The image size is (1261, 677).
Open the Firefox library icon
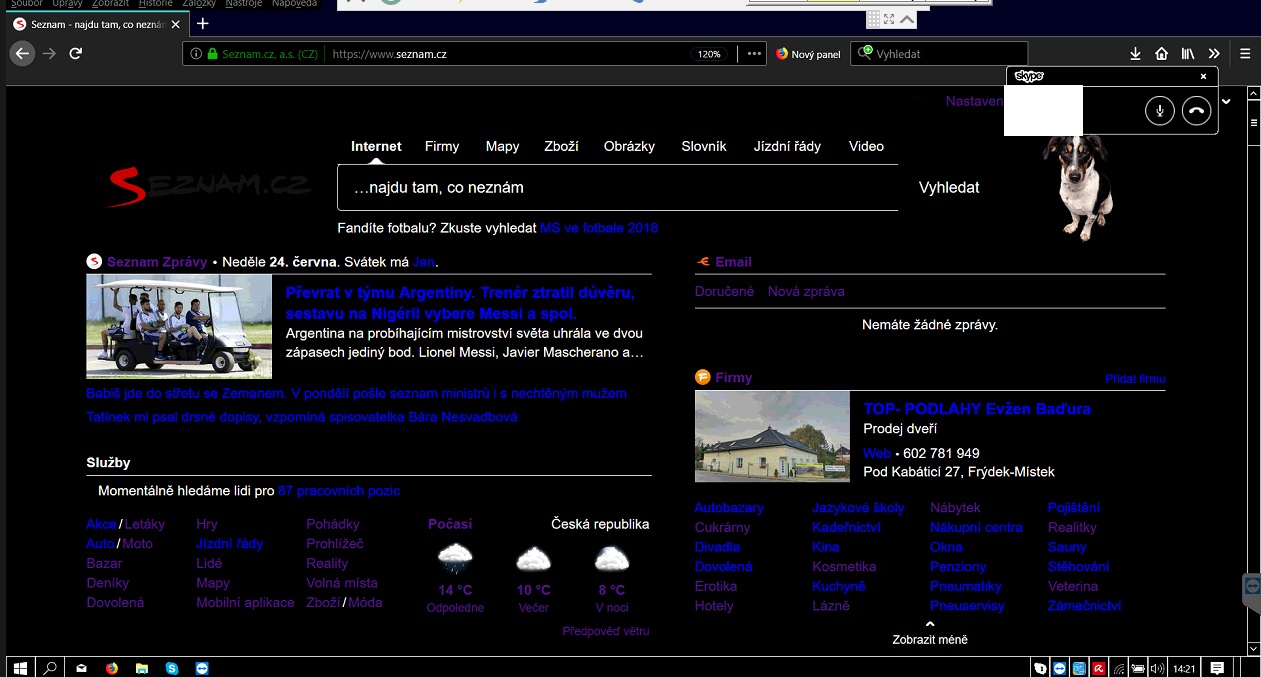[1188, 54]
